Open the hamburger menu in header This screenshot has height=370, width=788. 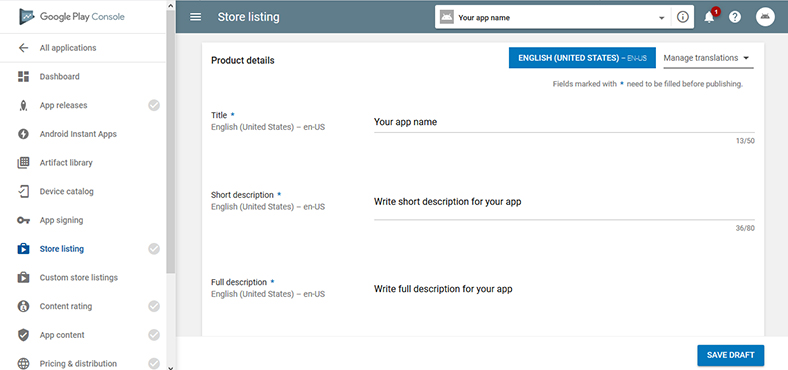coord(195,17)
